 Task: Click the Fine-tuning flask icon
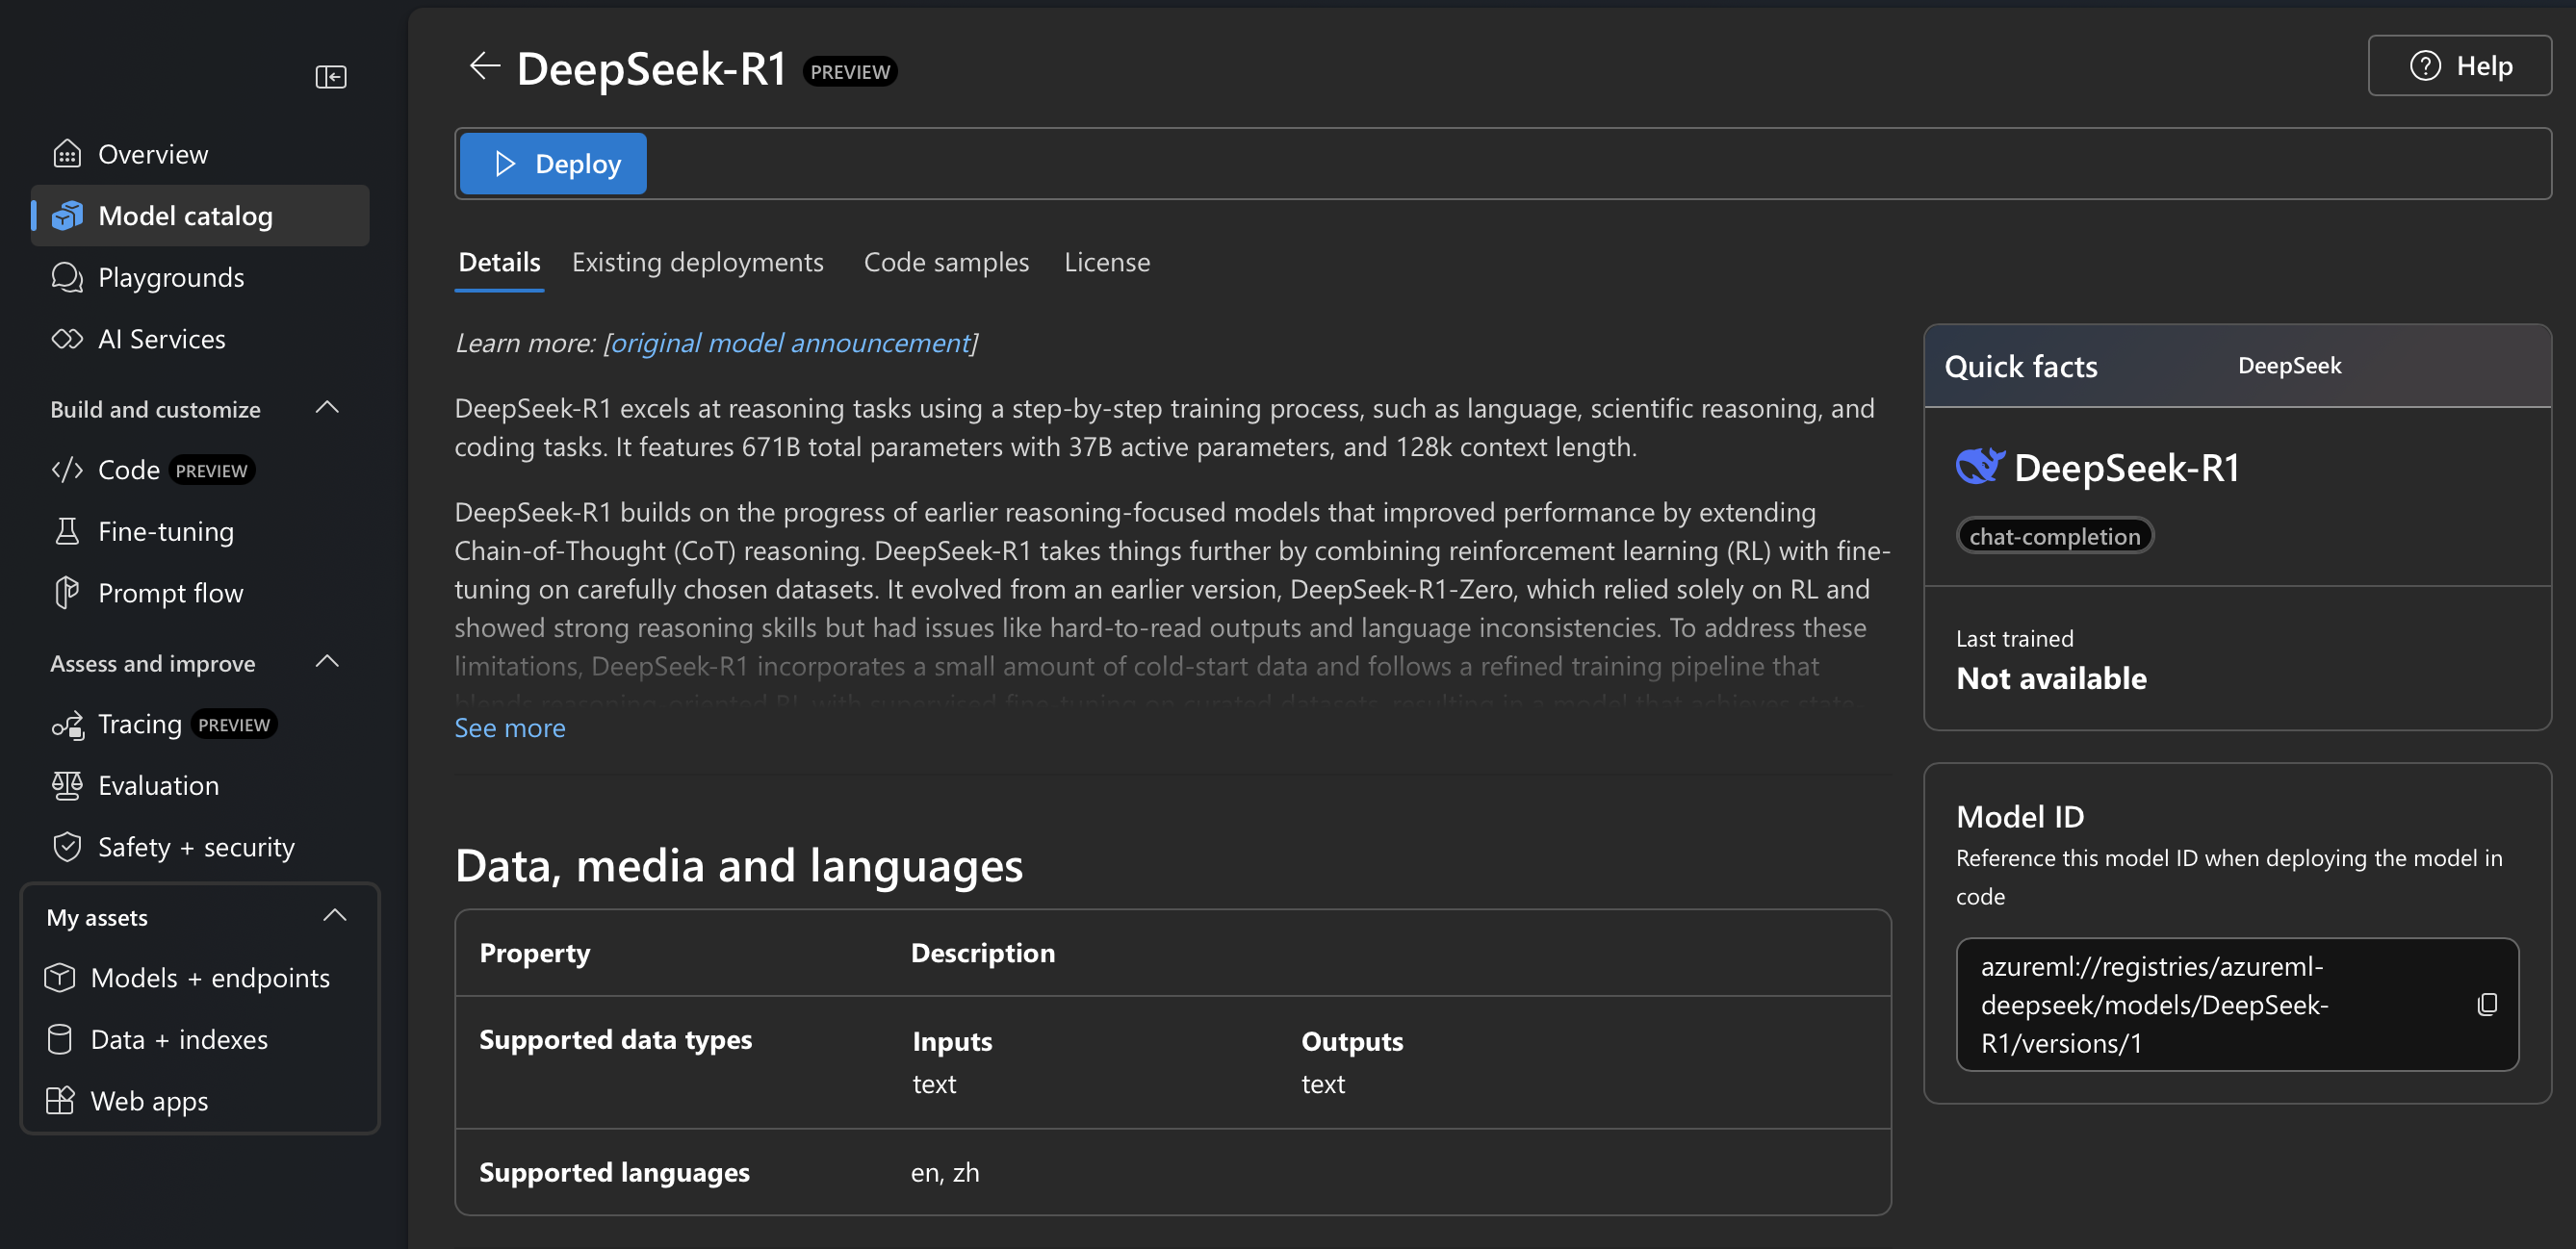pyautogui.click(x=67, y=531)
